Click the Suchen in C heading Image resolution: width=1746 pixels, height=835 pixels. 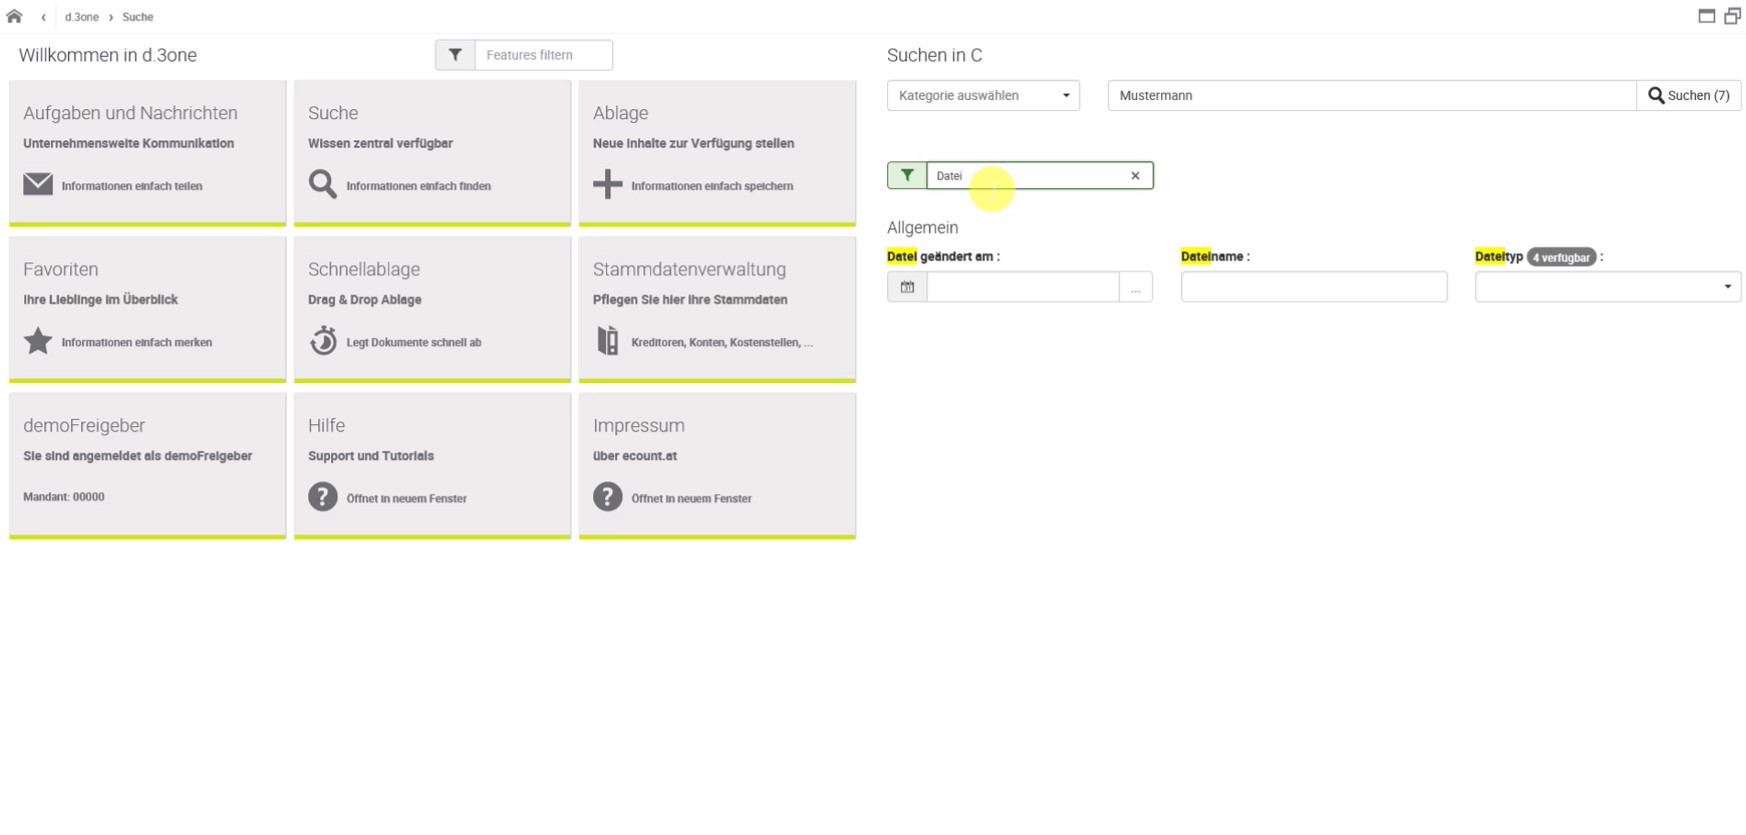click(x=934, y=55)
